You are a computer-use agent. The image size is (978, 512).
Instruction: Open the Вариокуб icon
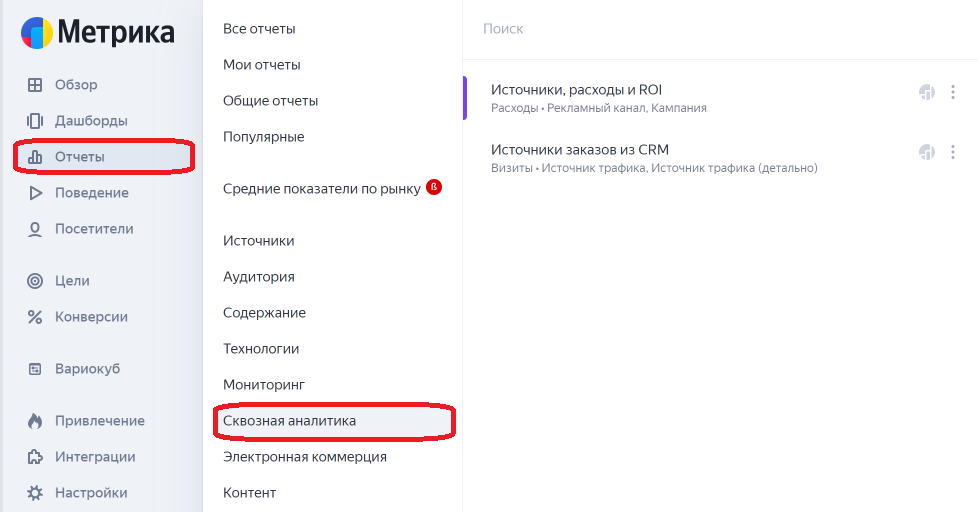(x=35, y=369)
